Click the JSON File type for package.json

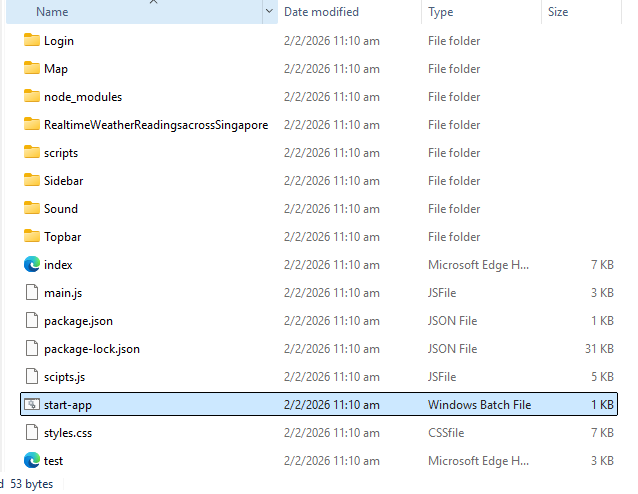pos(452,321)
